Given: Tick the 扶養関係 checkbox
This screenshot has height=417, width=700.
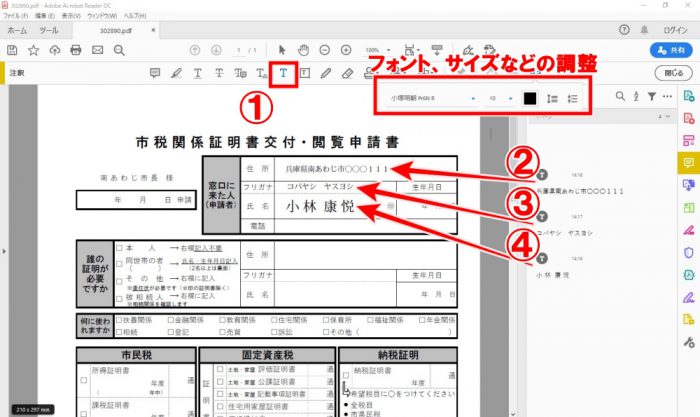Looking at the screenshot, I should 119,320.
